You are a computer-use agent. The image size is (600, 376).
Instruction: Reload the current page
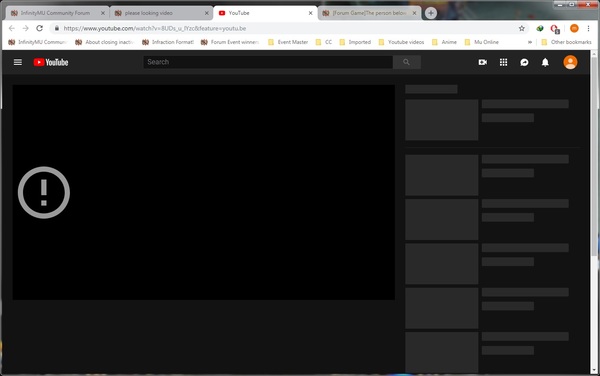point(39,28)
